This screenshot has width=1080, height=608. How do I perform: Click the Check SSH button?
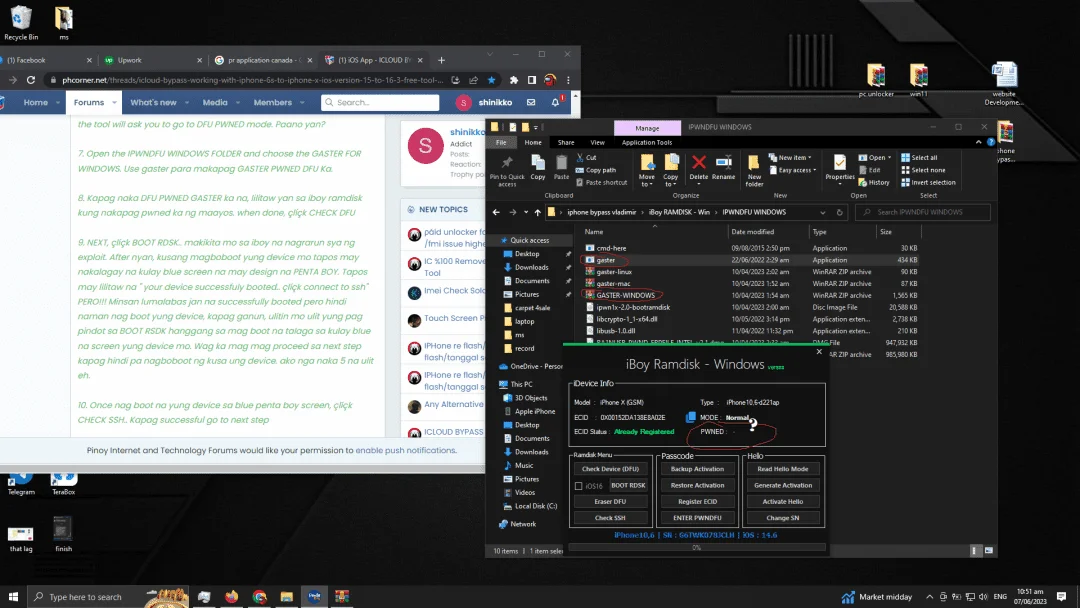(x=610, y=518)
